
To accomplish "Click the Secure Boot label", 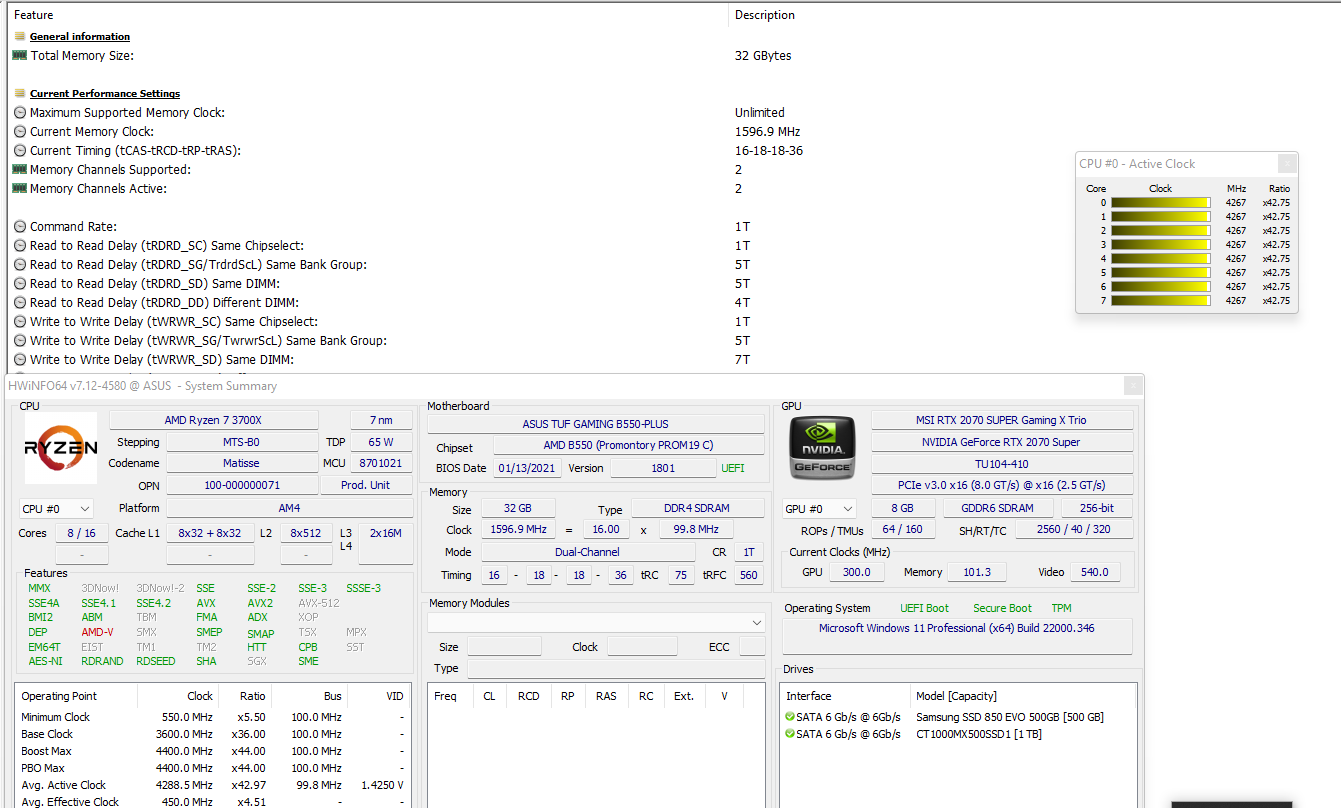I will click(x=1002, y=608).
